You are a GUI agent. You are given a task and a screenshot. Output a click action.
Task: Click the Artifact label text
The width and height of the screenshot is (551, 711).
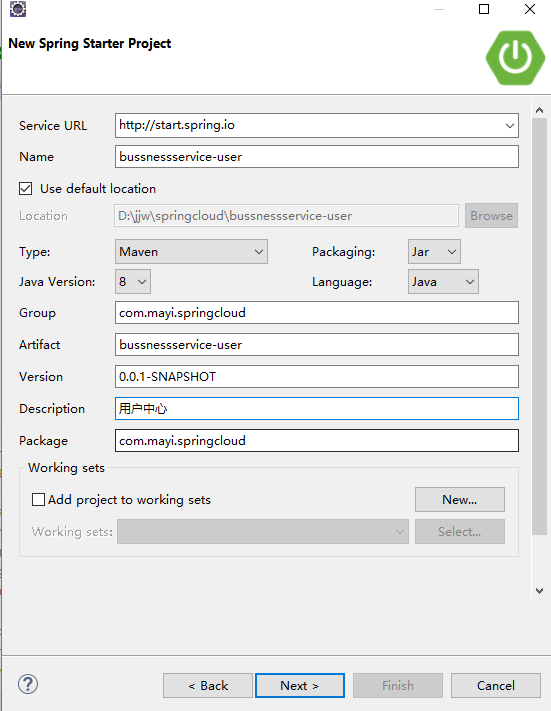coord(39,345)
